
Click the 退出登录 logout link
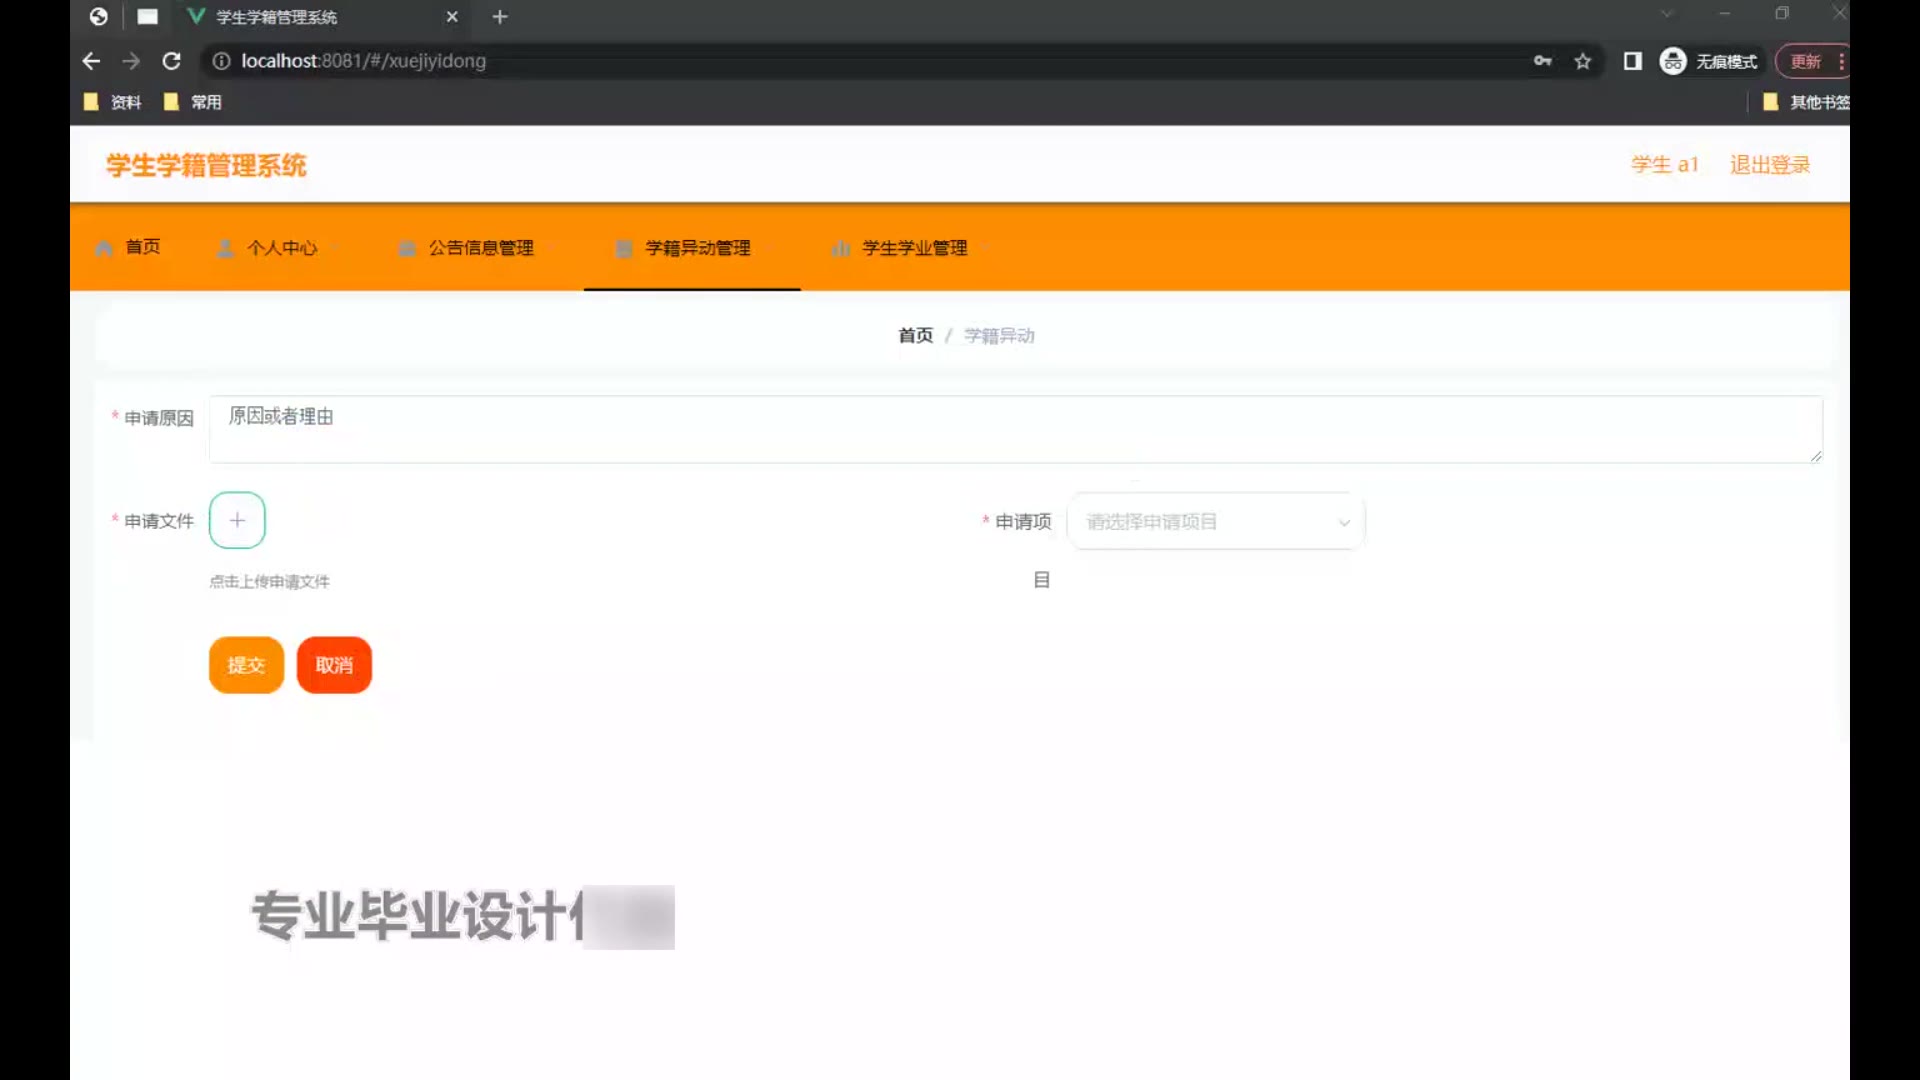(x=1769, y=165)
